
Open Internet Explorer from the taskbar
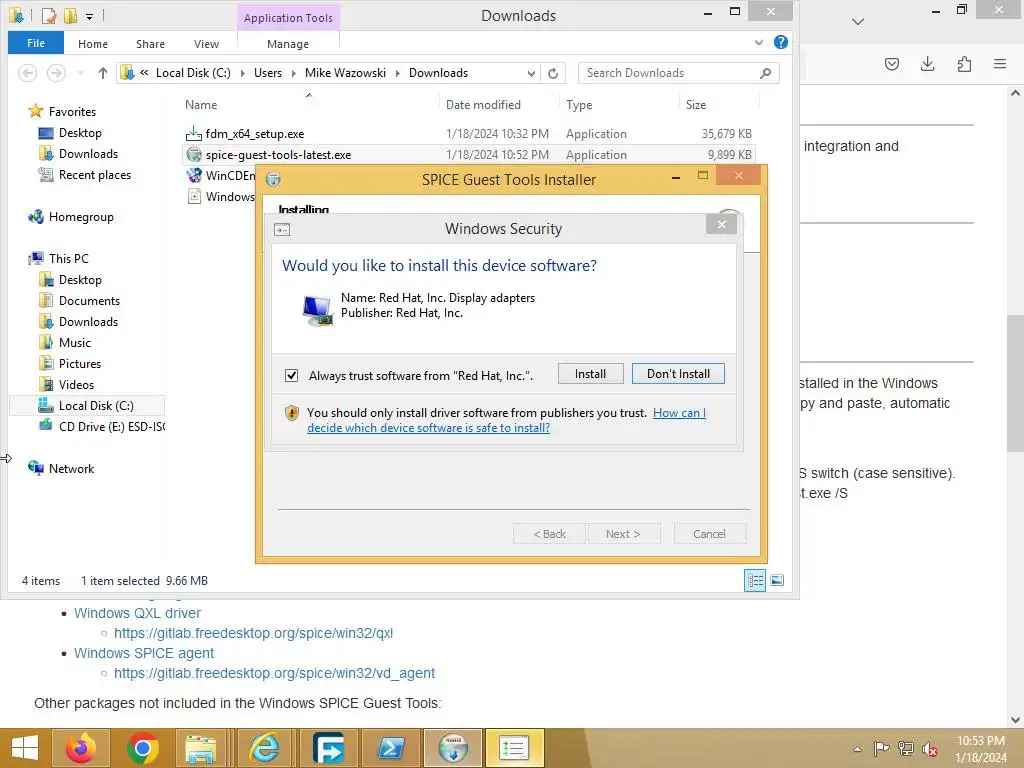[264, 748]
